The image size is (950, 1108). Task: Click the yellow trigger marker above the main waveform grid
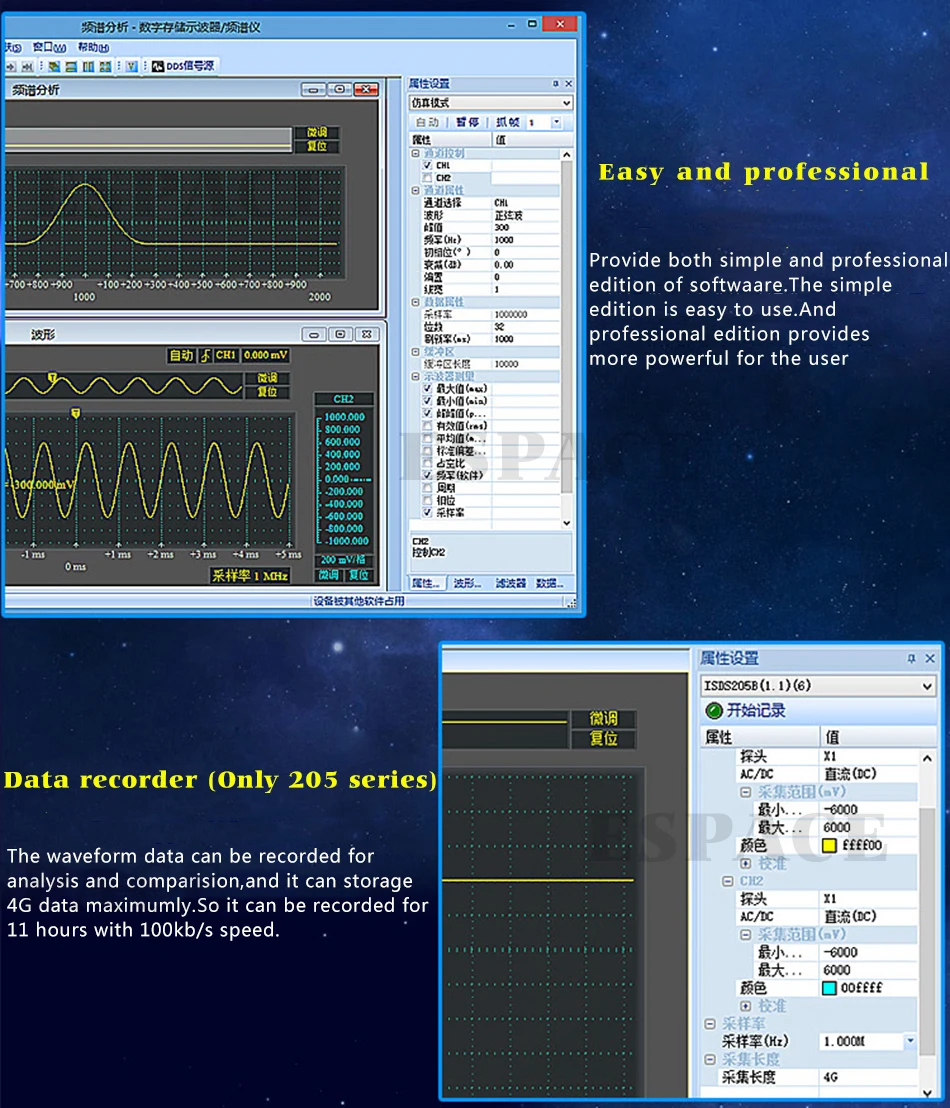[76, 412]
